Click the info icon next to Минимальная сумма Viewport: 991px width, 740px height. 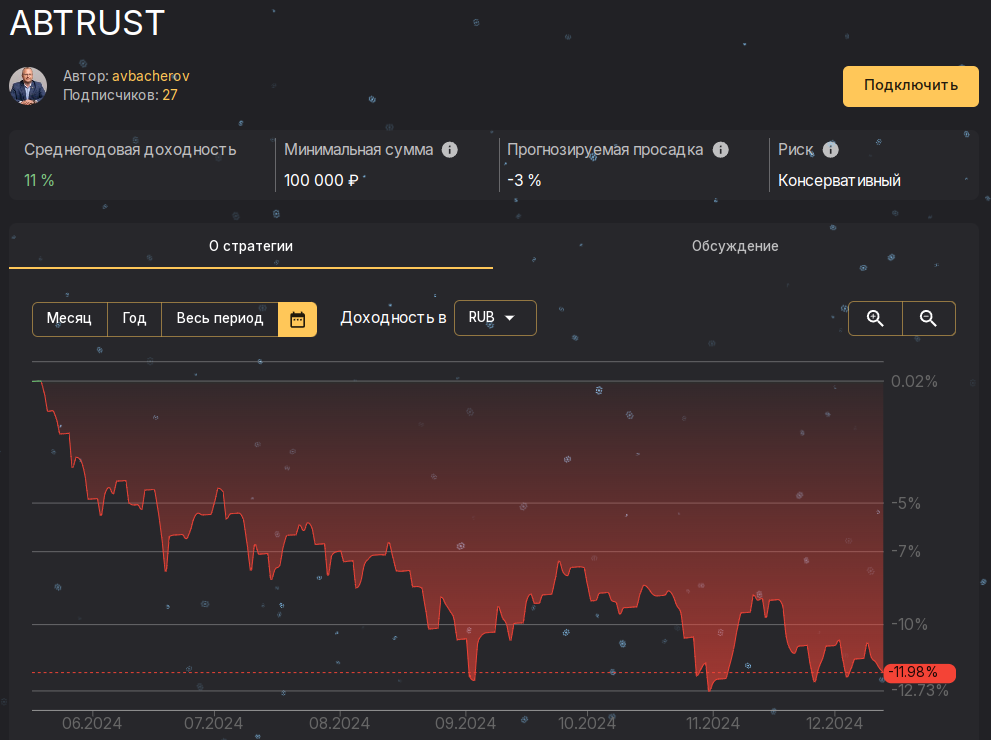[450, 149]
